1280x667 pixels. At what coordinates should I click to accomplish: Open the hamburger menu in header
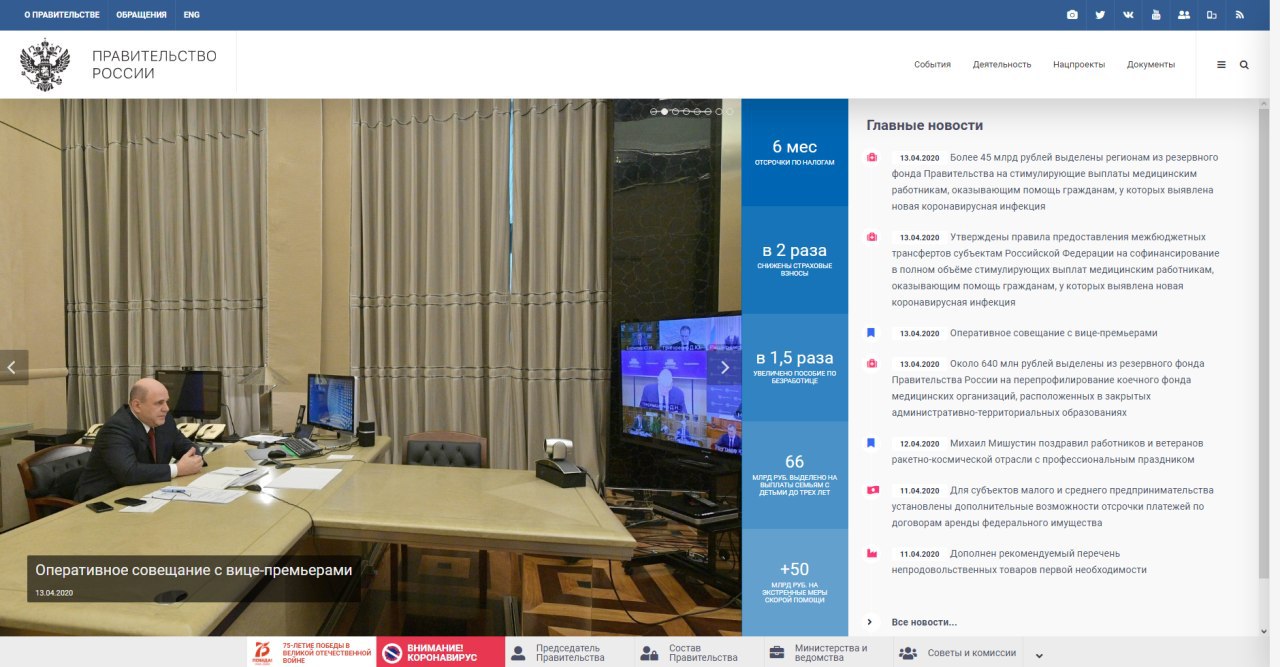(x=1221, y=64)
